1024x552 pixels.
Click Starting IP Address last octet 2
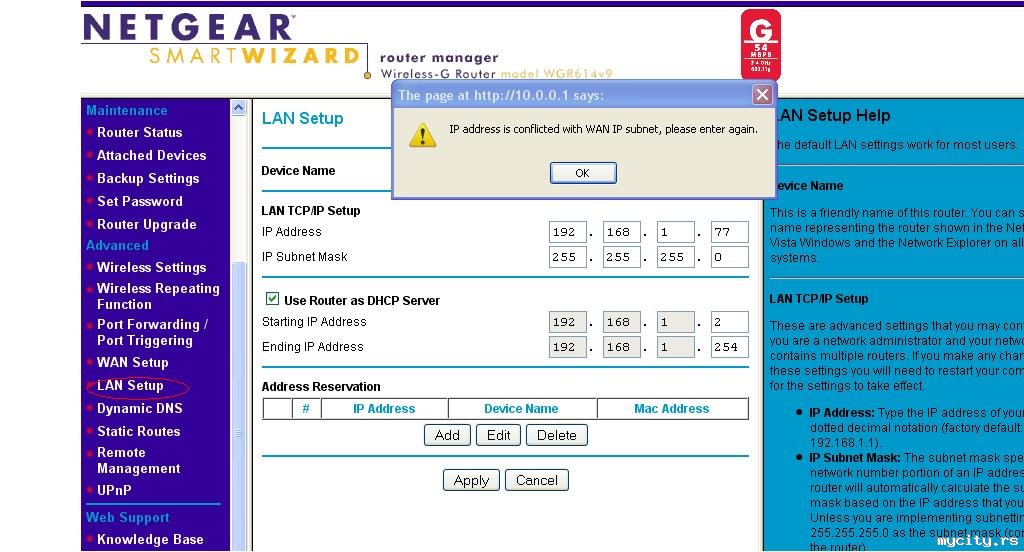click(729, 322)
